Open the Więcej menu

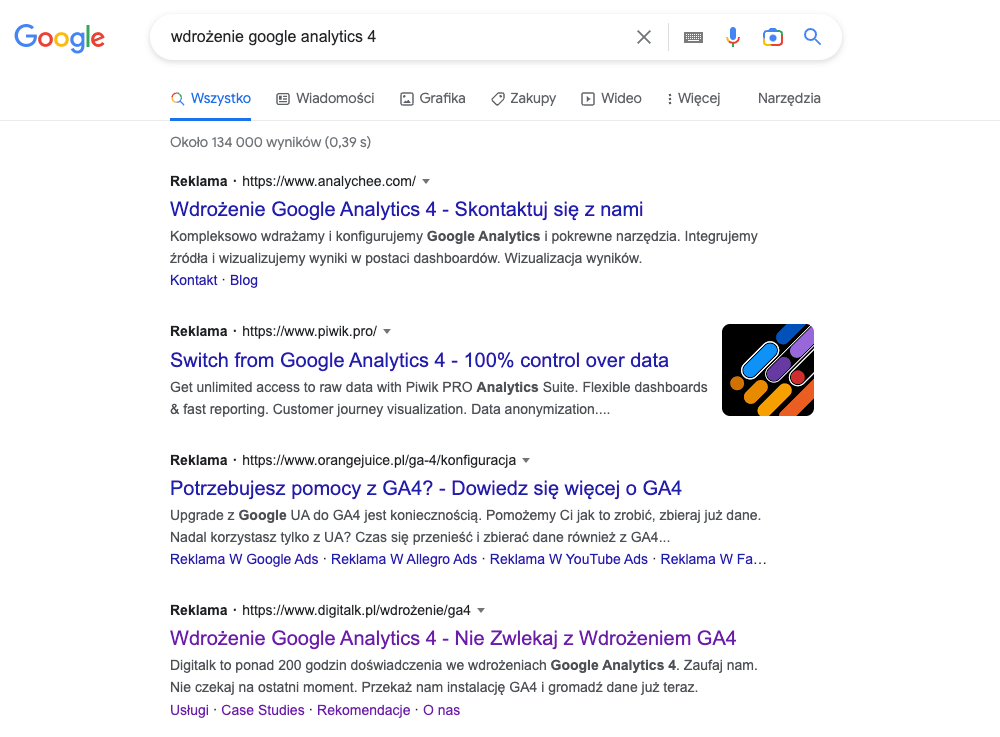click(x=693, y=98)
